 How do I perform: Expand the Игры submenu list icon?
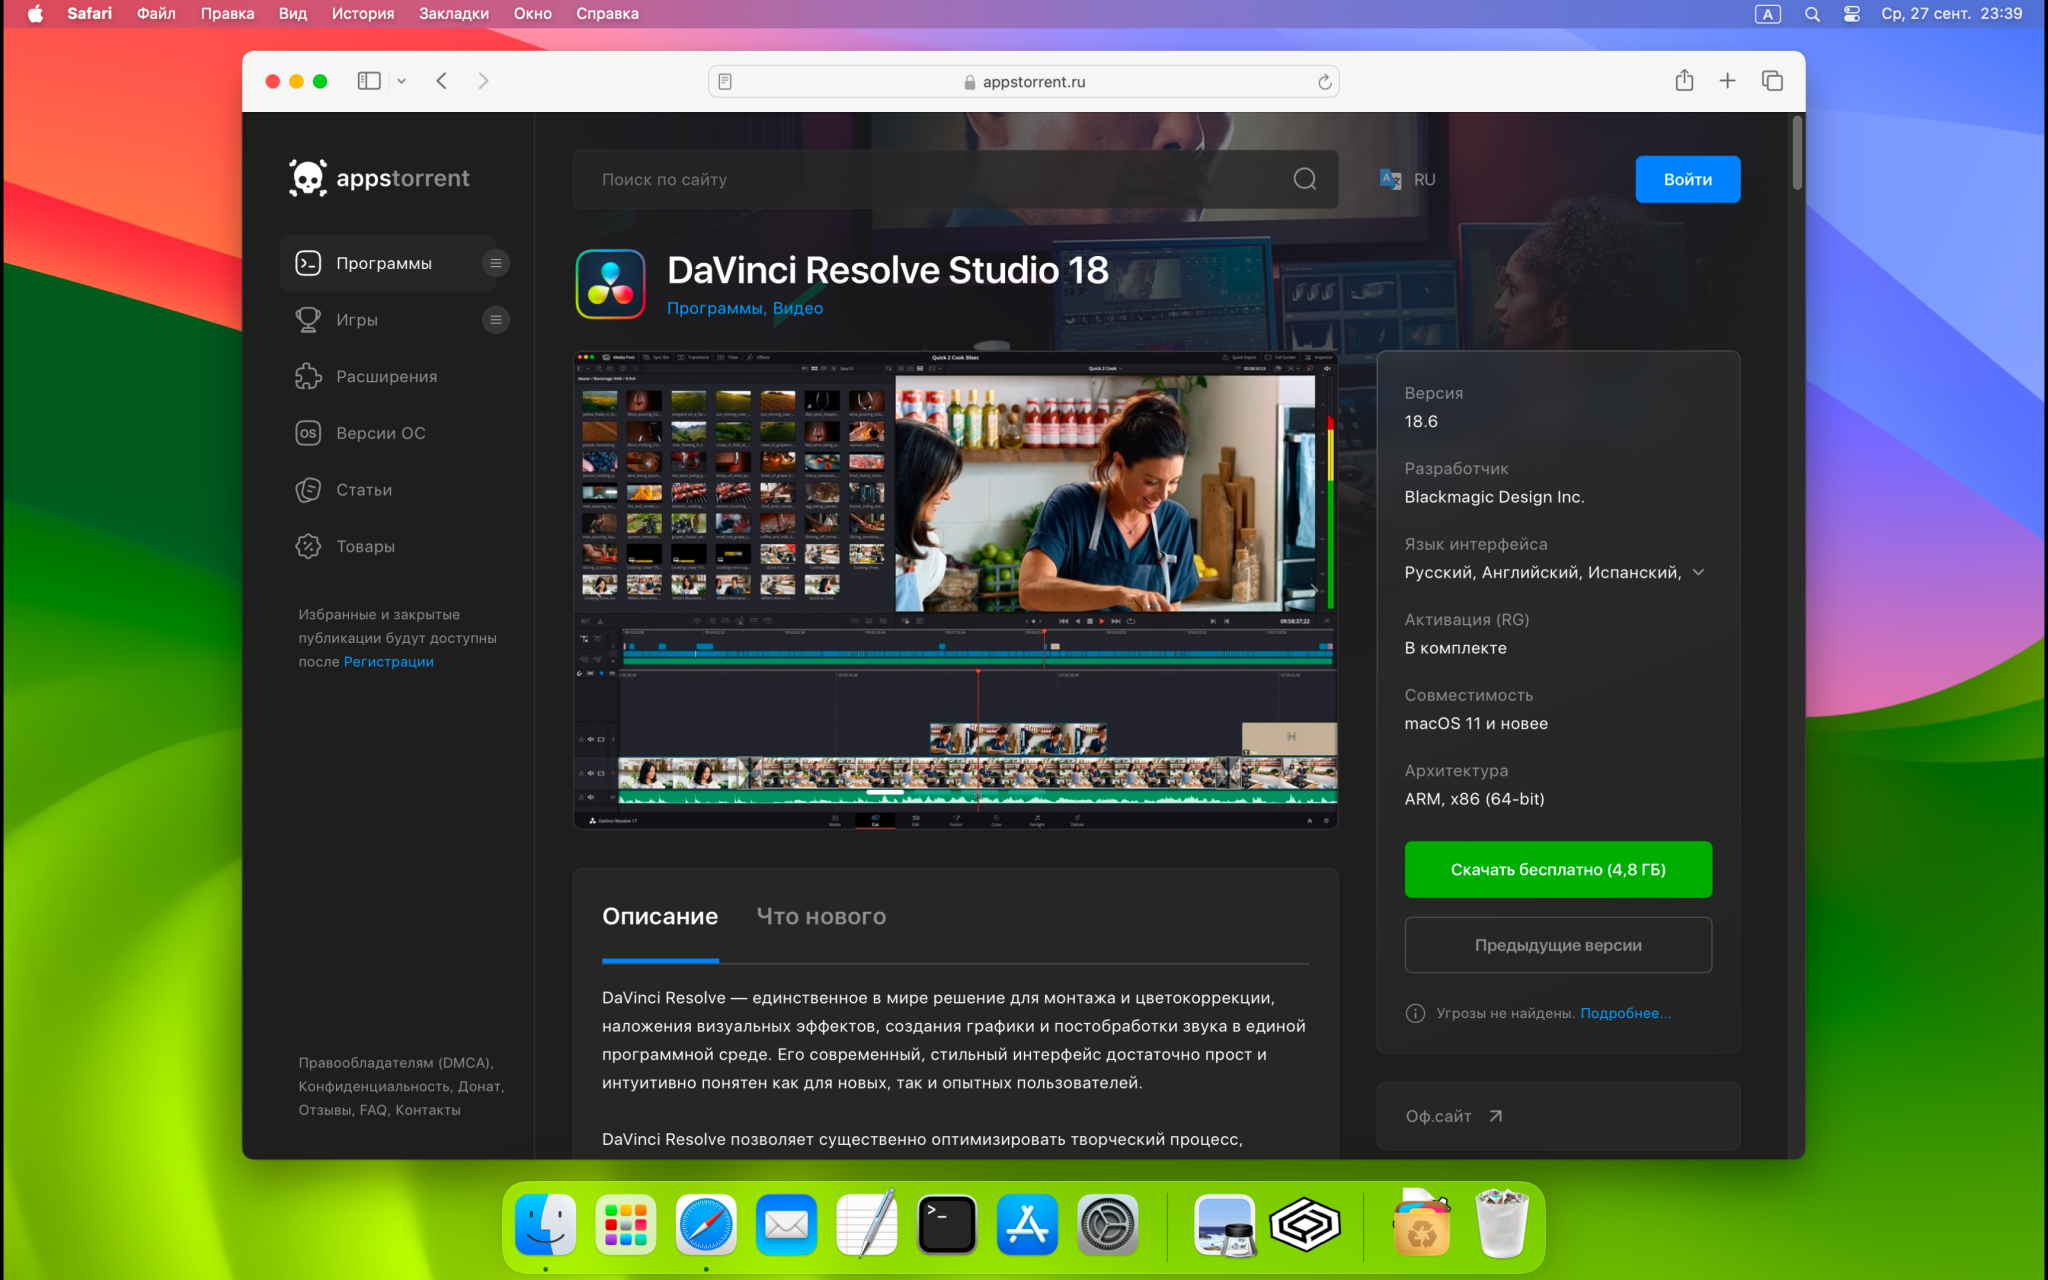coord(495,320)
